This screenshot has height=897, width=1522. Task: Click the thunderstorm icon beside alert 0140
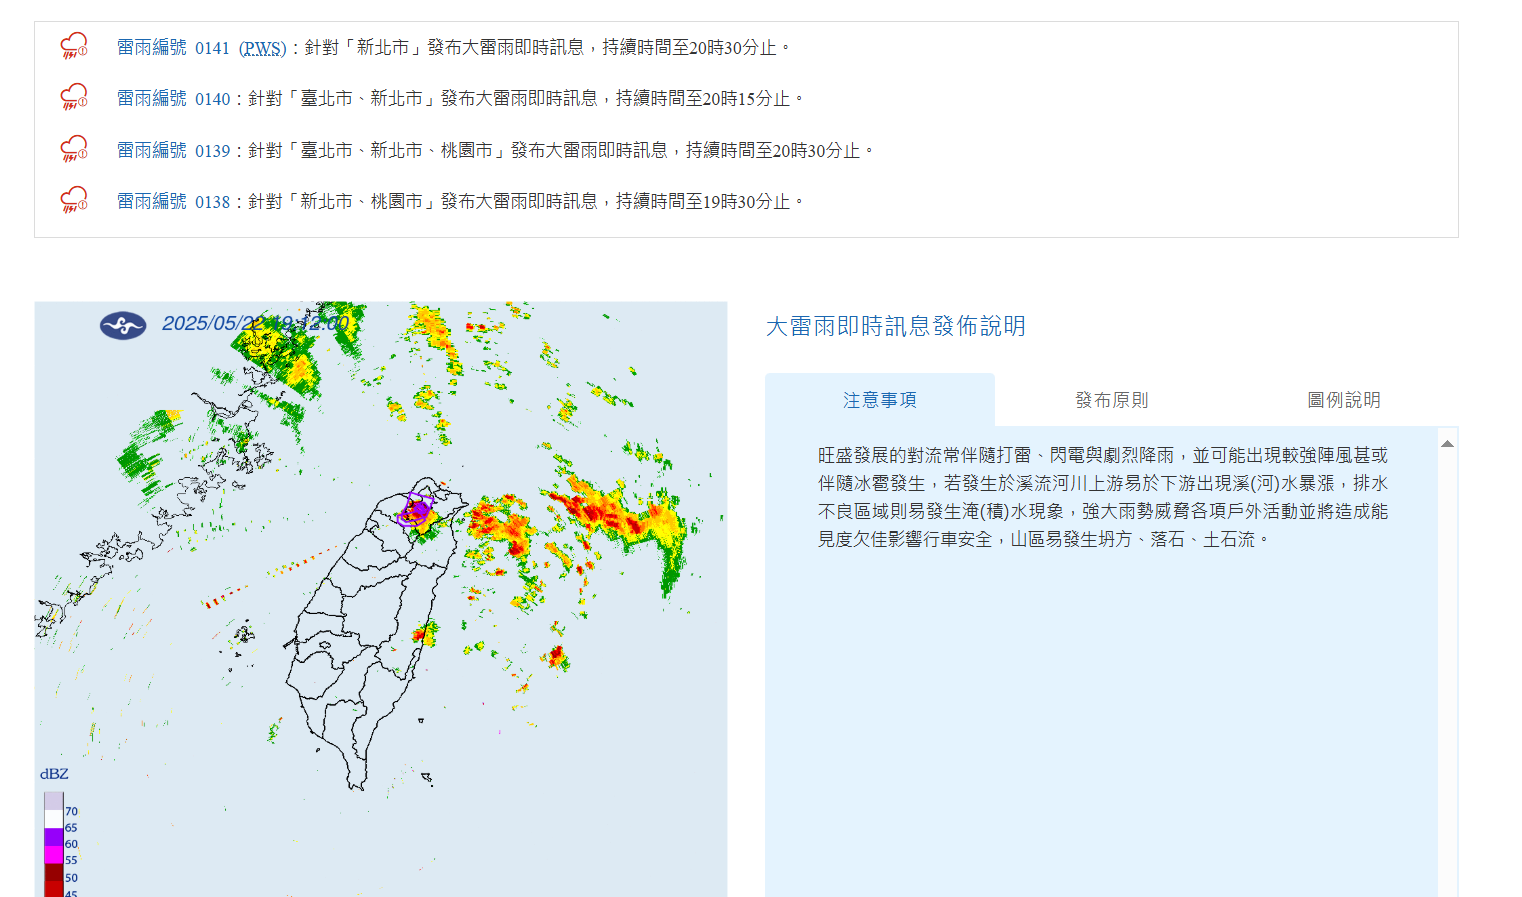tap(74, 97)
